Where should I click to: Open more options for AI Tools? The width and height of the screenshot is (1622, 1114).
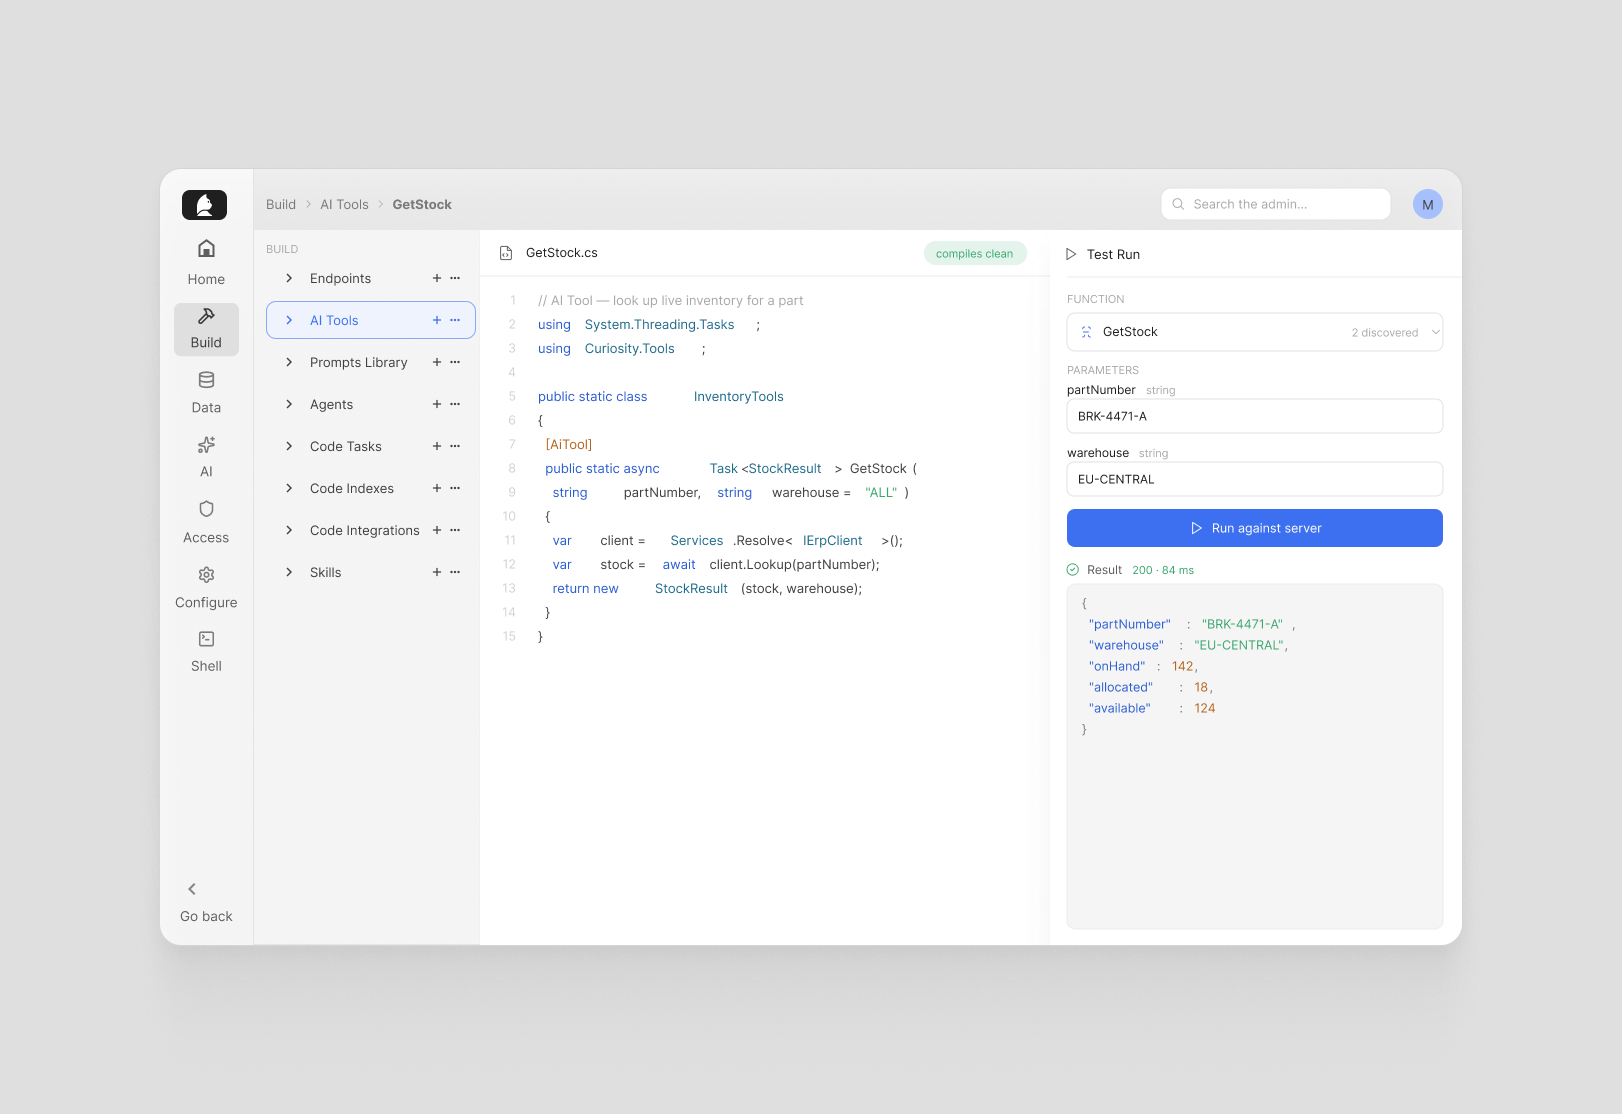pyautogui.click(x=455, y=320)
